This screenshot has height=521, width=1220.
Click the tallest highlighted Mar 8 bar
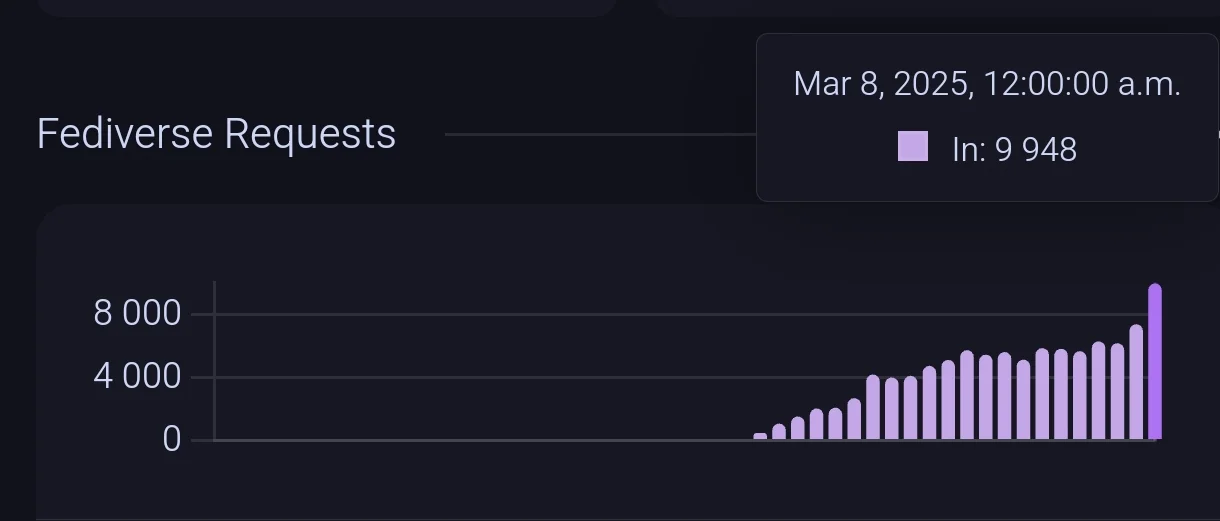1155,362
